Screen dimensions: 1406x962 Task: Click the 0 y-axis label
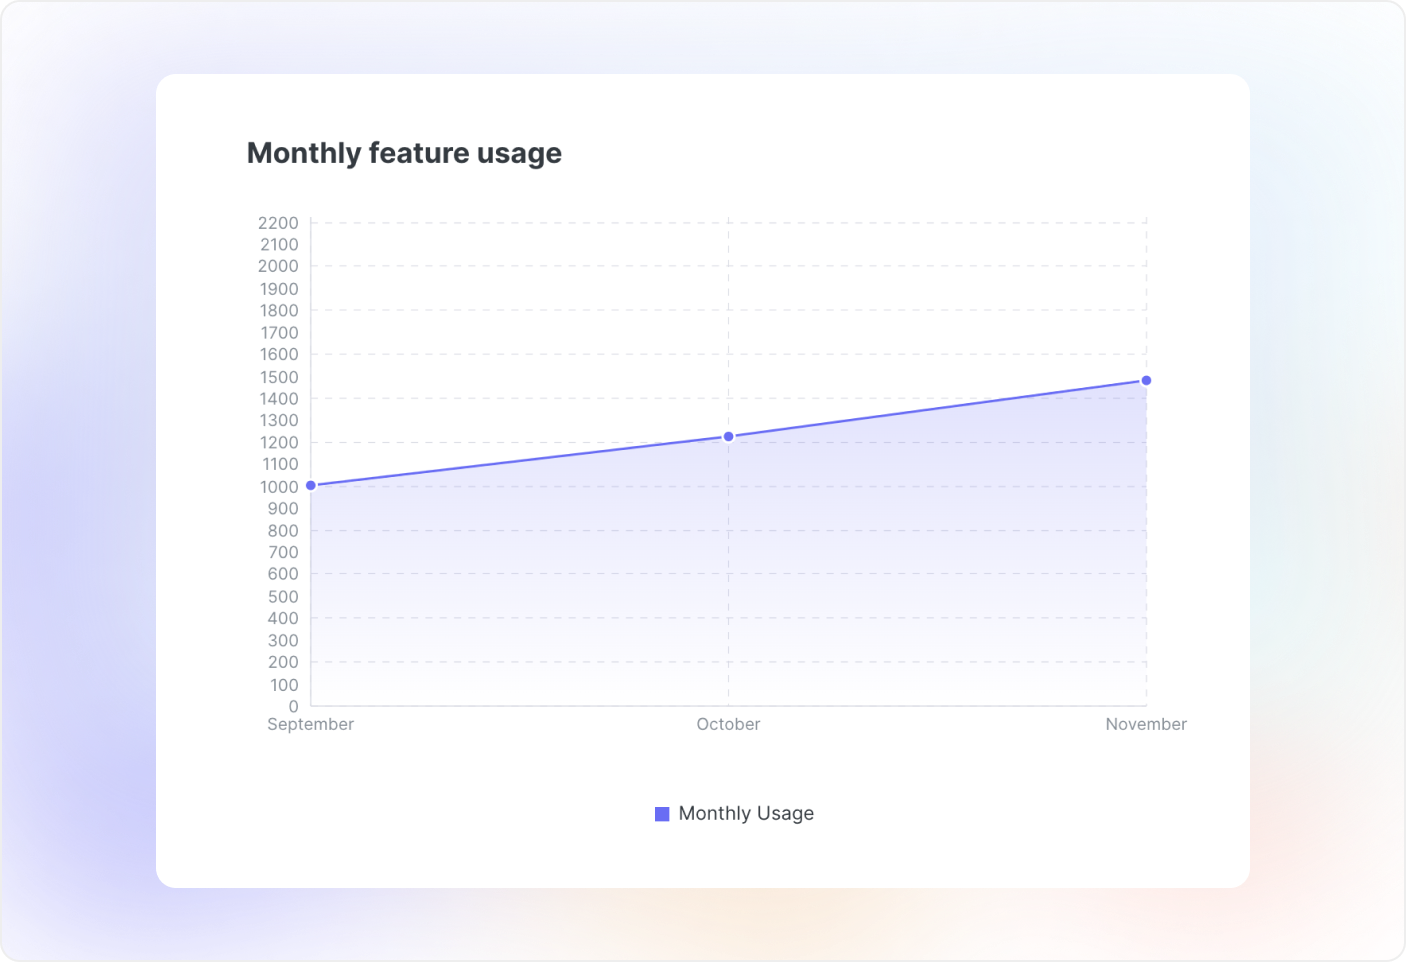tap(293, 706)
